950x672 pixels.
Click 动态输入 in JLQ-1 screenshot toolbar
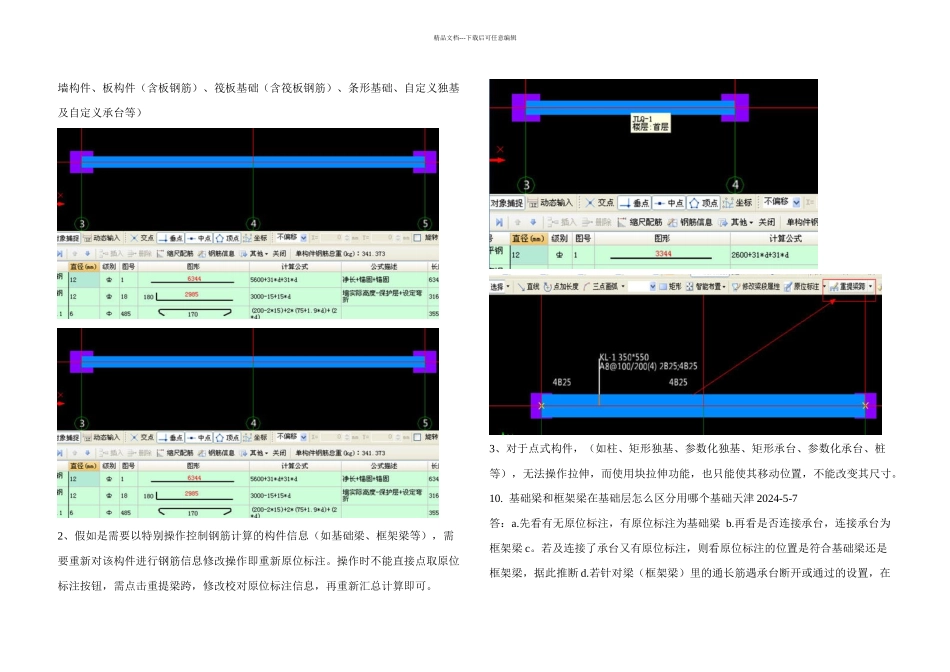coord(550,202)
